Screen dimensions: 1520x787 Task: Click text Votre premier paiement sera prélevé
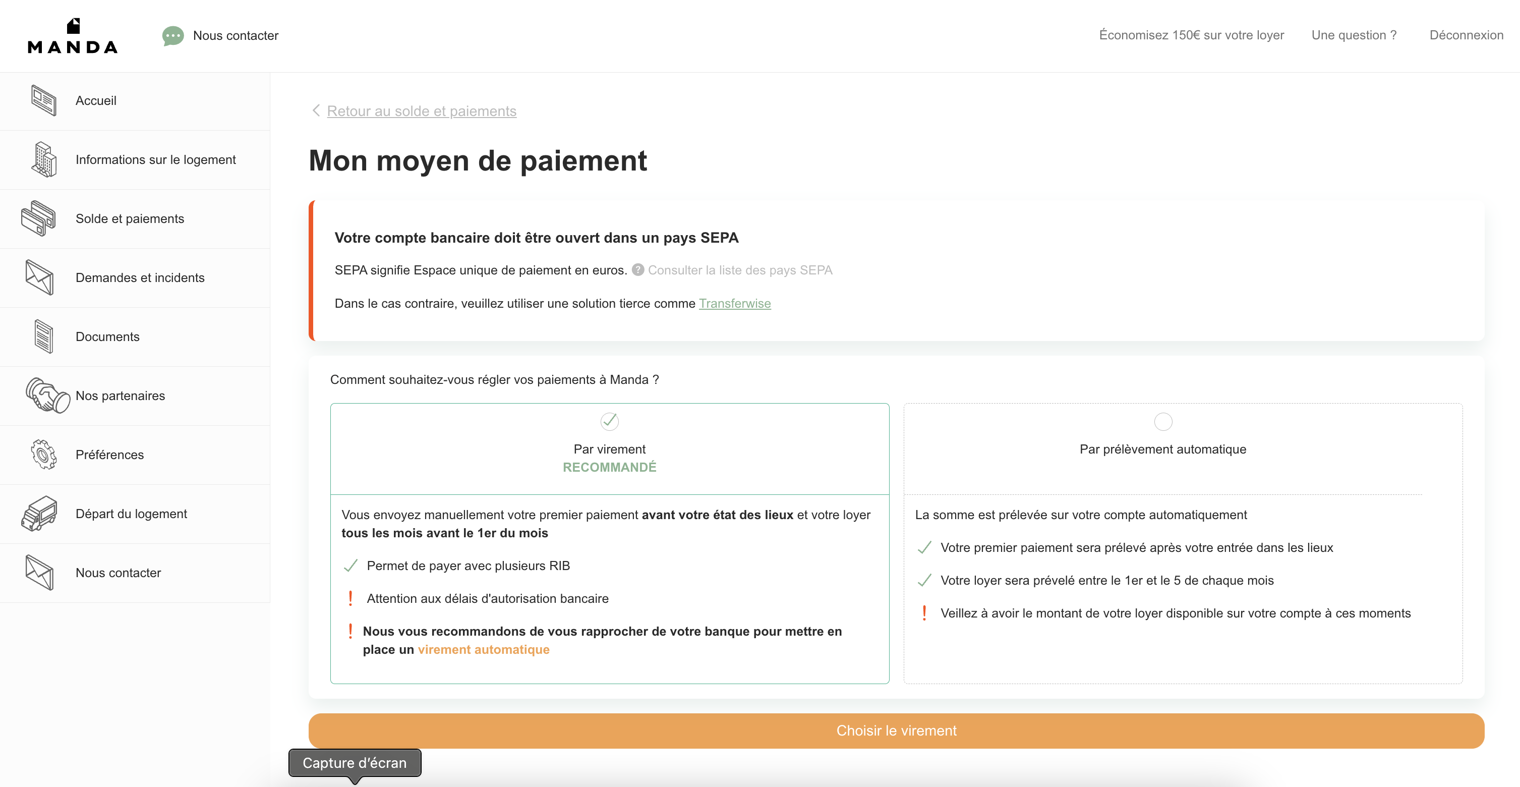click(x=1137, y=548)
